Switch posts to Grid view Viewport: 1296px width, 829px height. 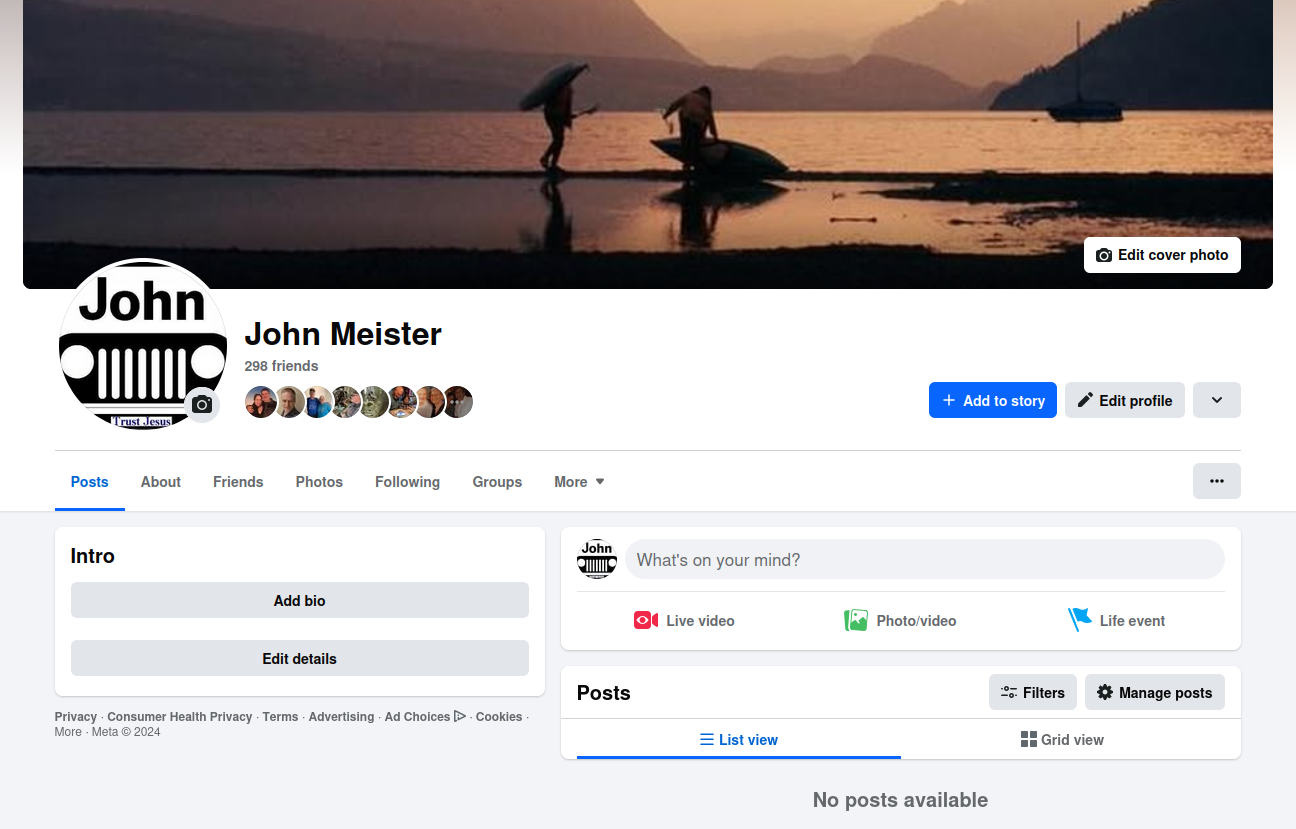[1062, 740]
